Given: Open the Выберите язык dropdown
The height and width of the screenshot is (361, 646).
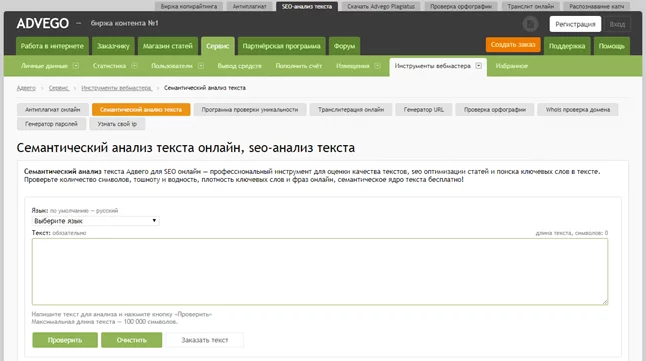Looking at the screenshot, I should (96, 221).
